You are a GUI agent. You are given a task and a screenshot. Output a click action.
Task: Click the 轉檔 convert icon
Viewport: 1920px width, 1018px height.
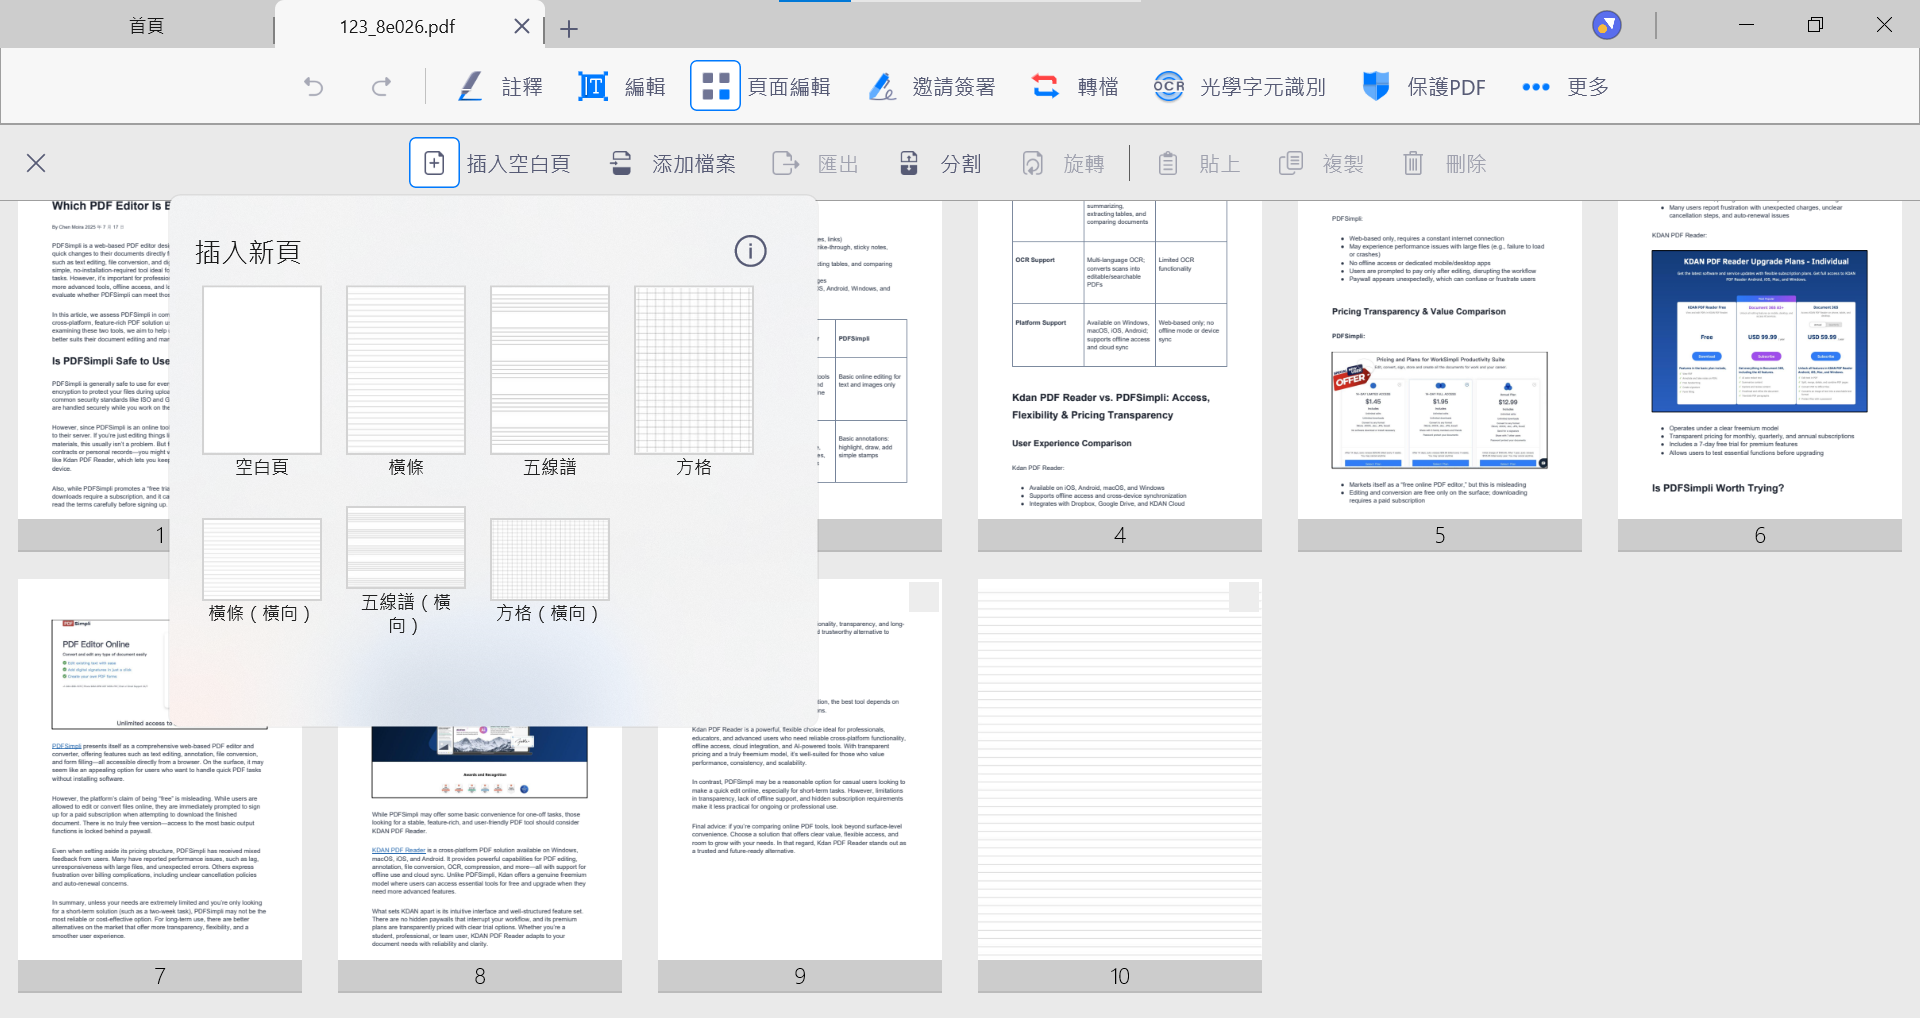(1046, 87)
